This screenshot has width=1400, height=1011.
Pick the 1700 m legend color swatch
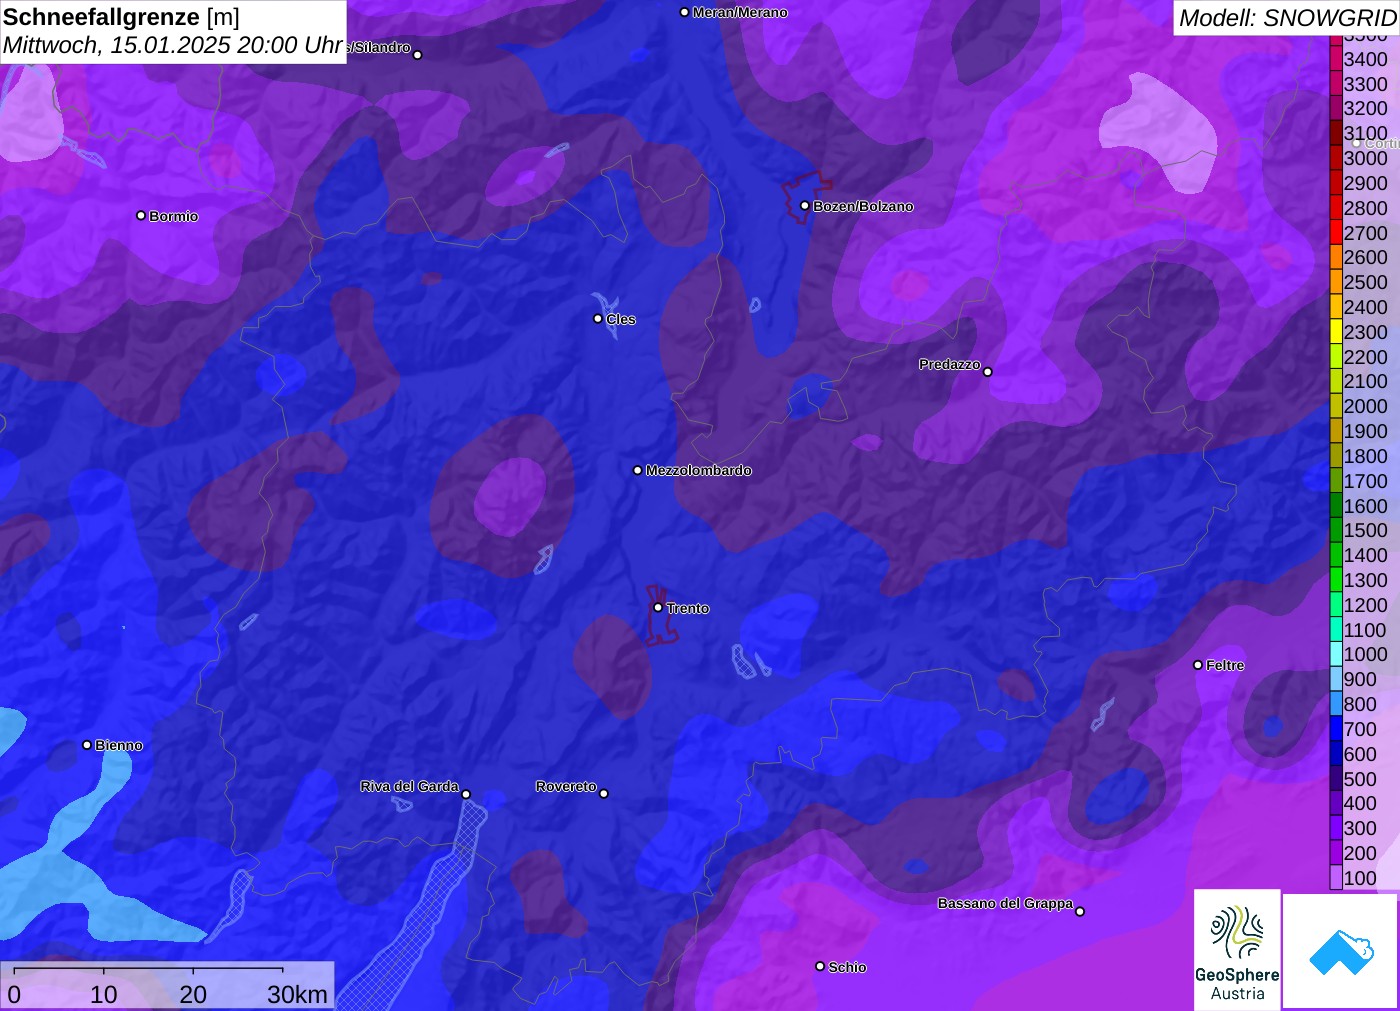[x=1335, y=481]
